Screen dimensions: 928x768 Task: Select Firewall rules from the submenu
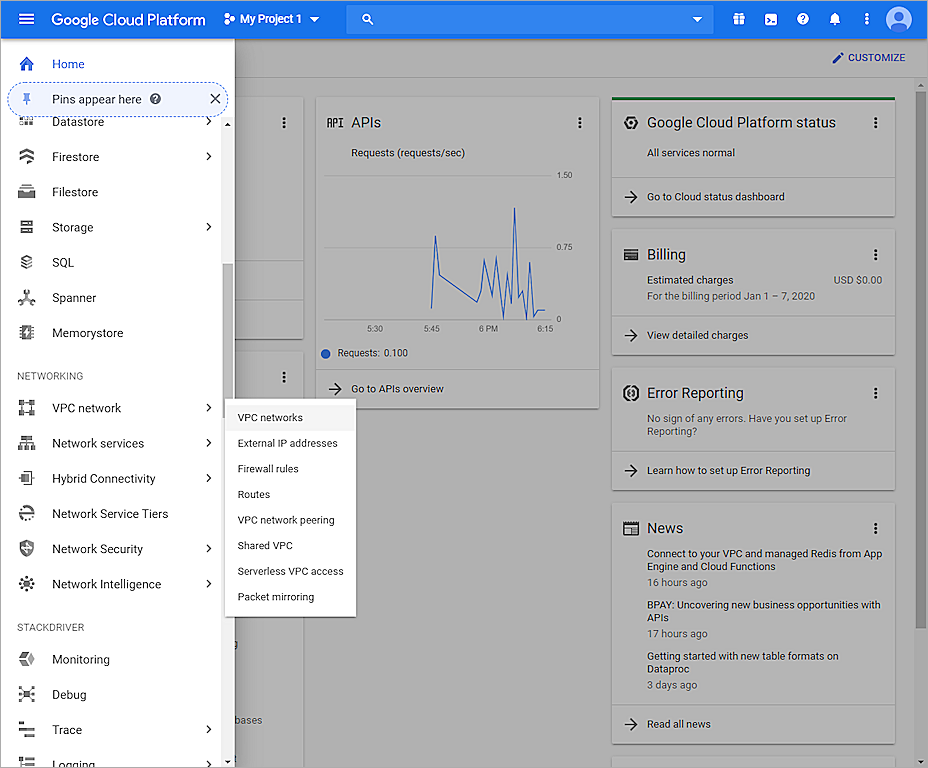click(268, 469)
